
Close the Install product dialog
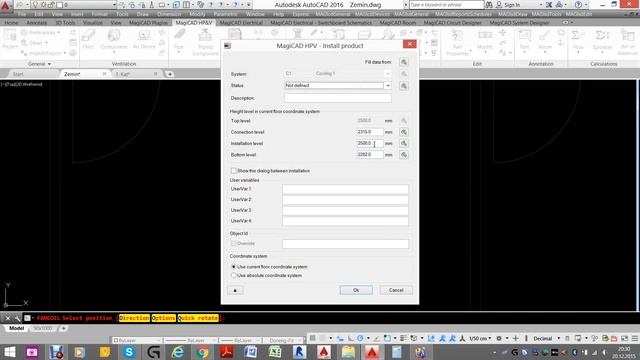(x=409, y=44)
